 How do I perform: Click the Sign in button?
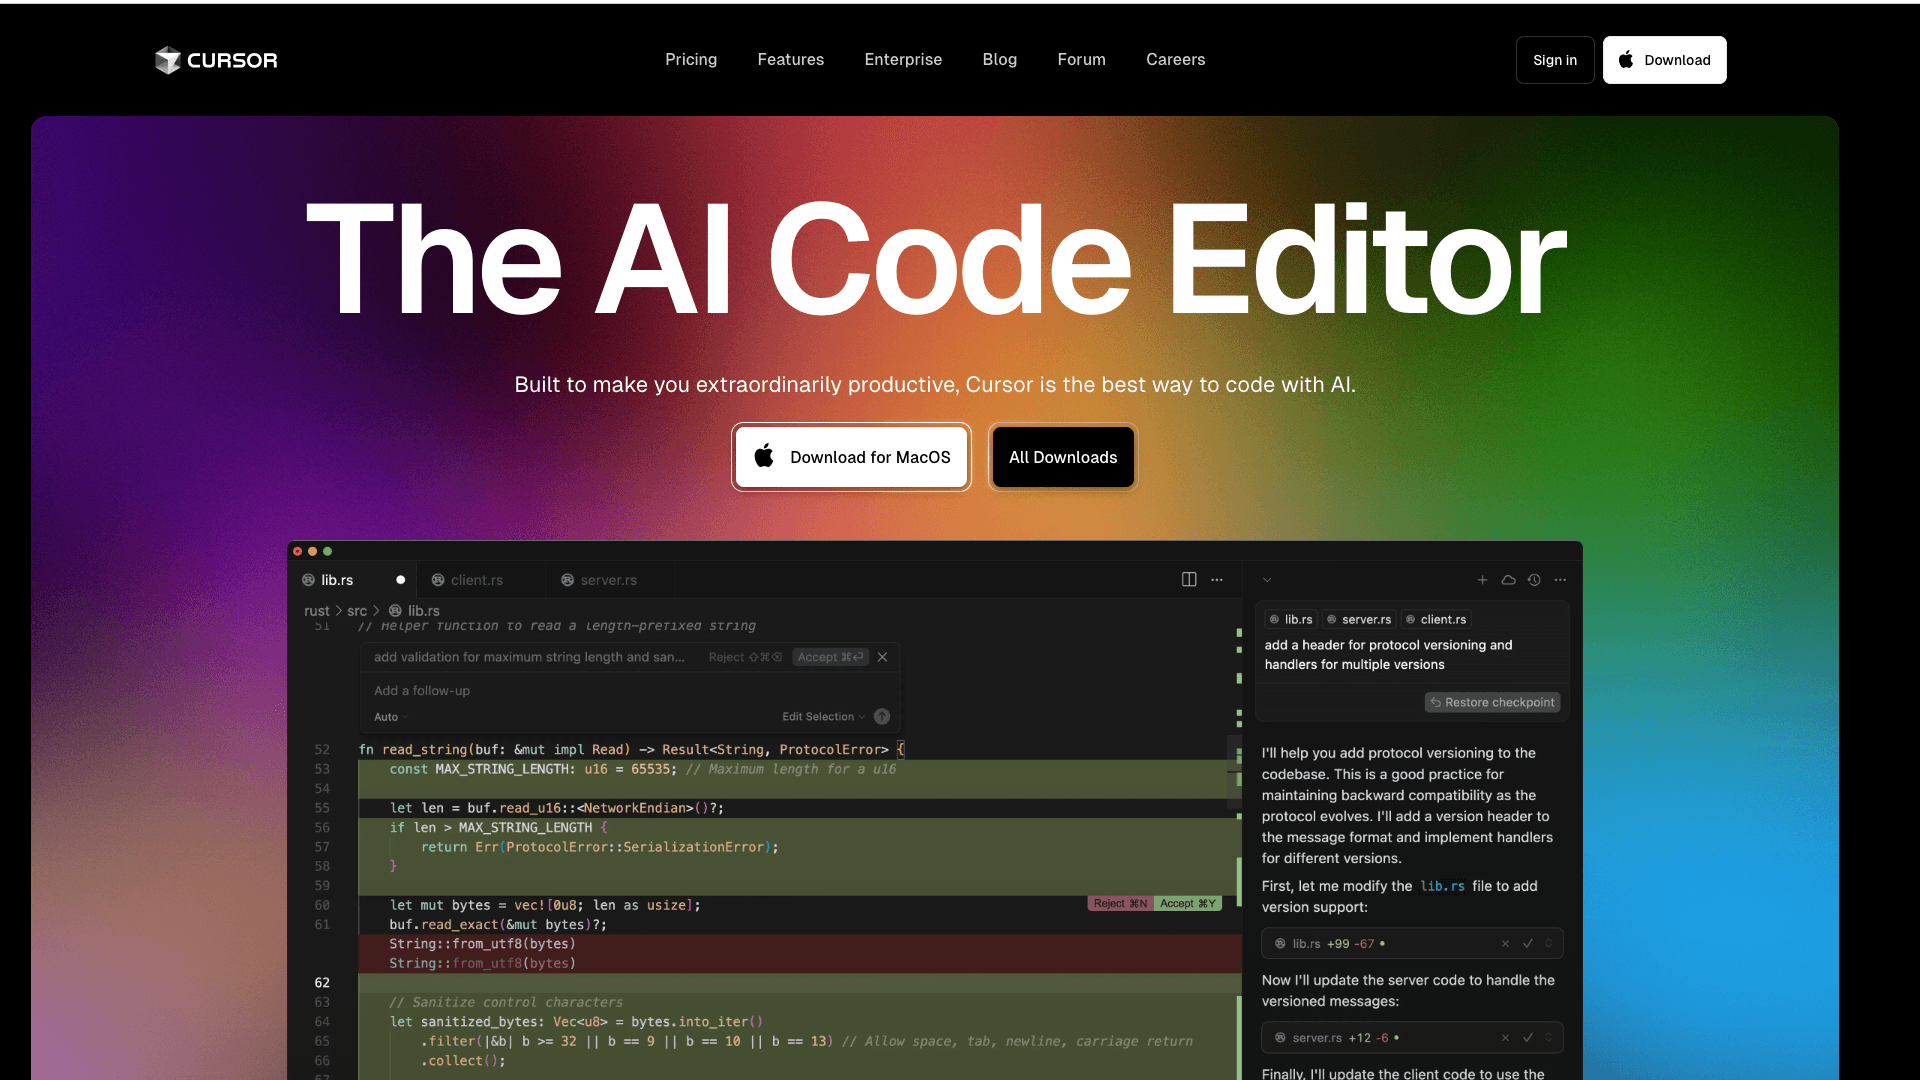click(x=1554, y=60)
